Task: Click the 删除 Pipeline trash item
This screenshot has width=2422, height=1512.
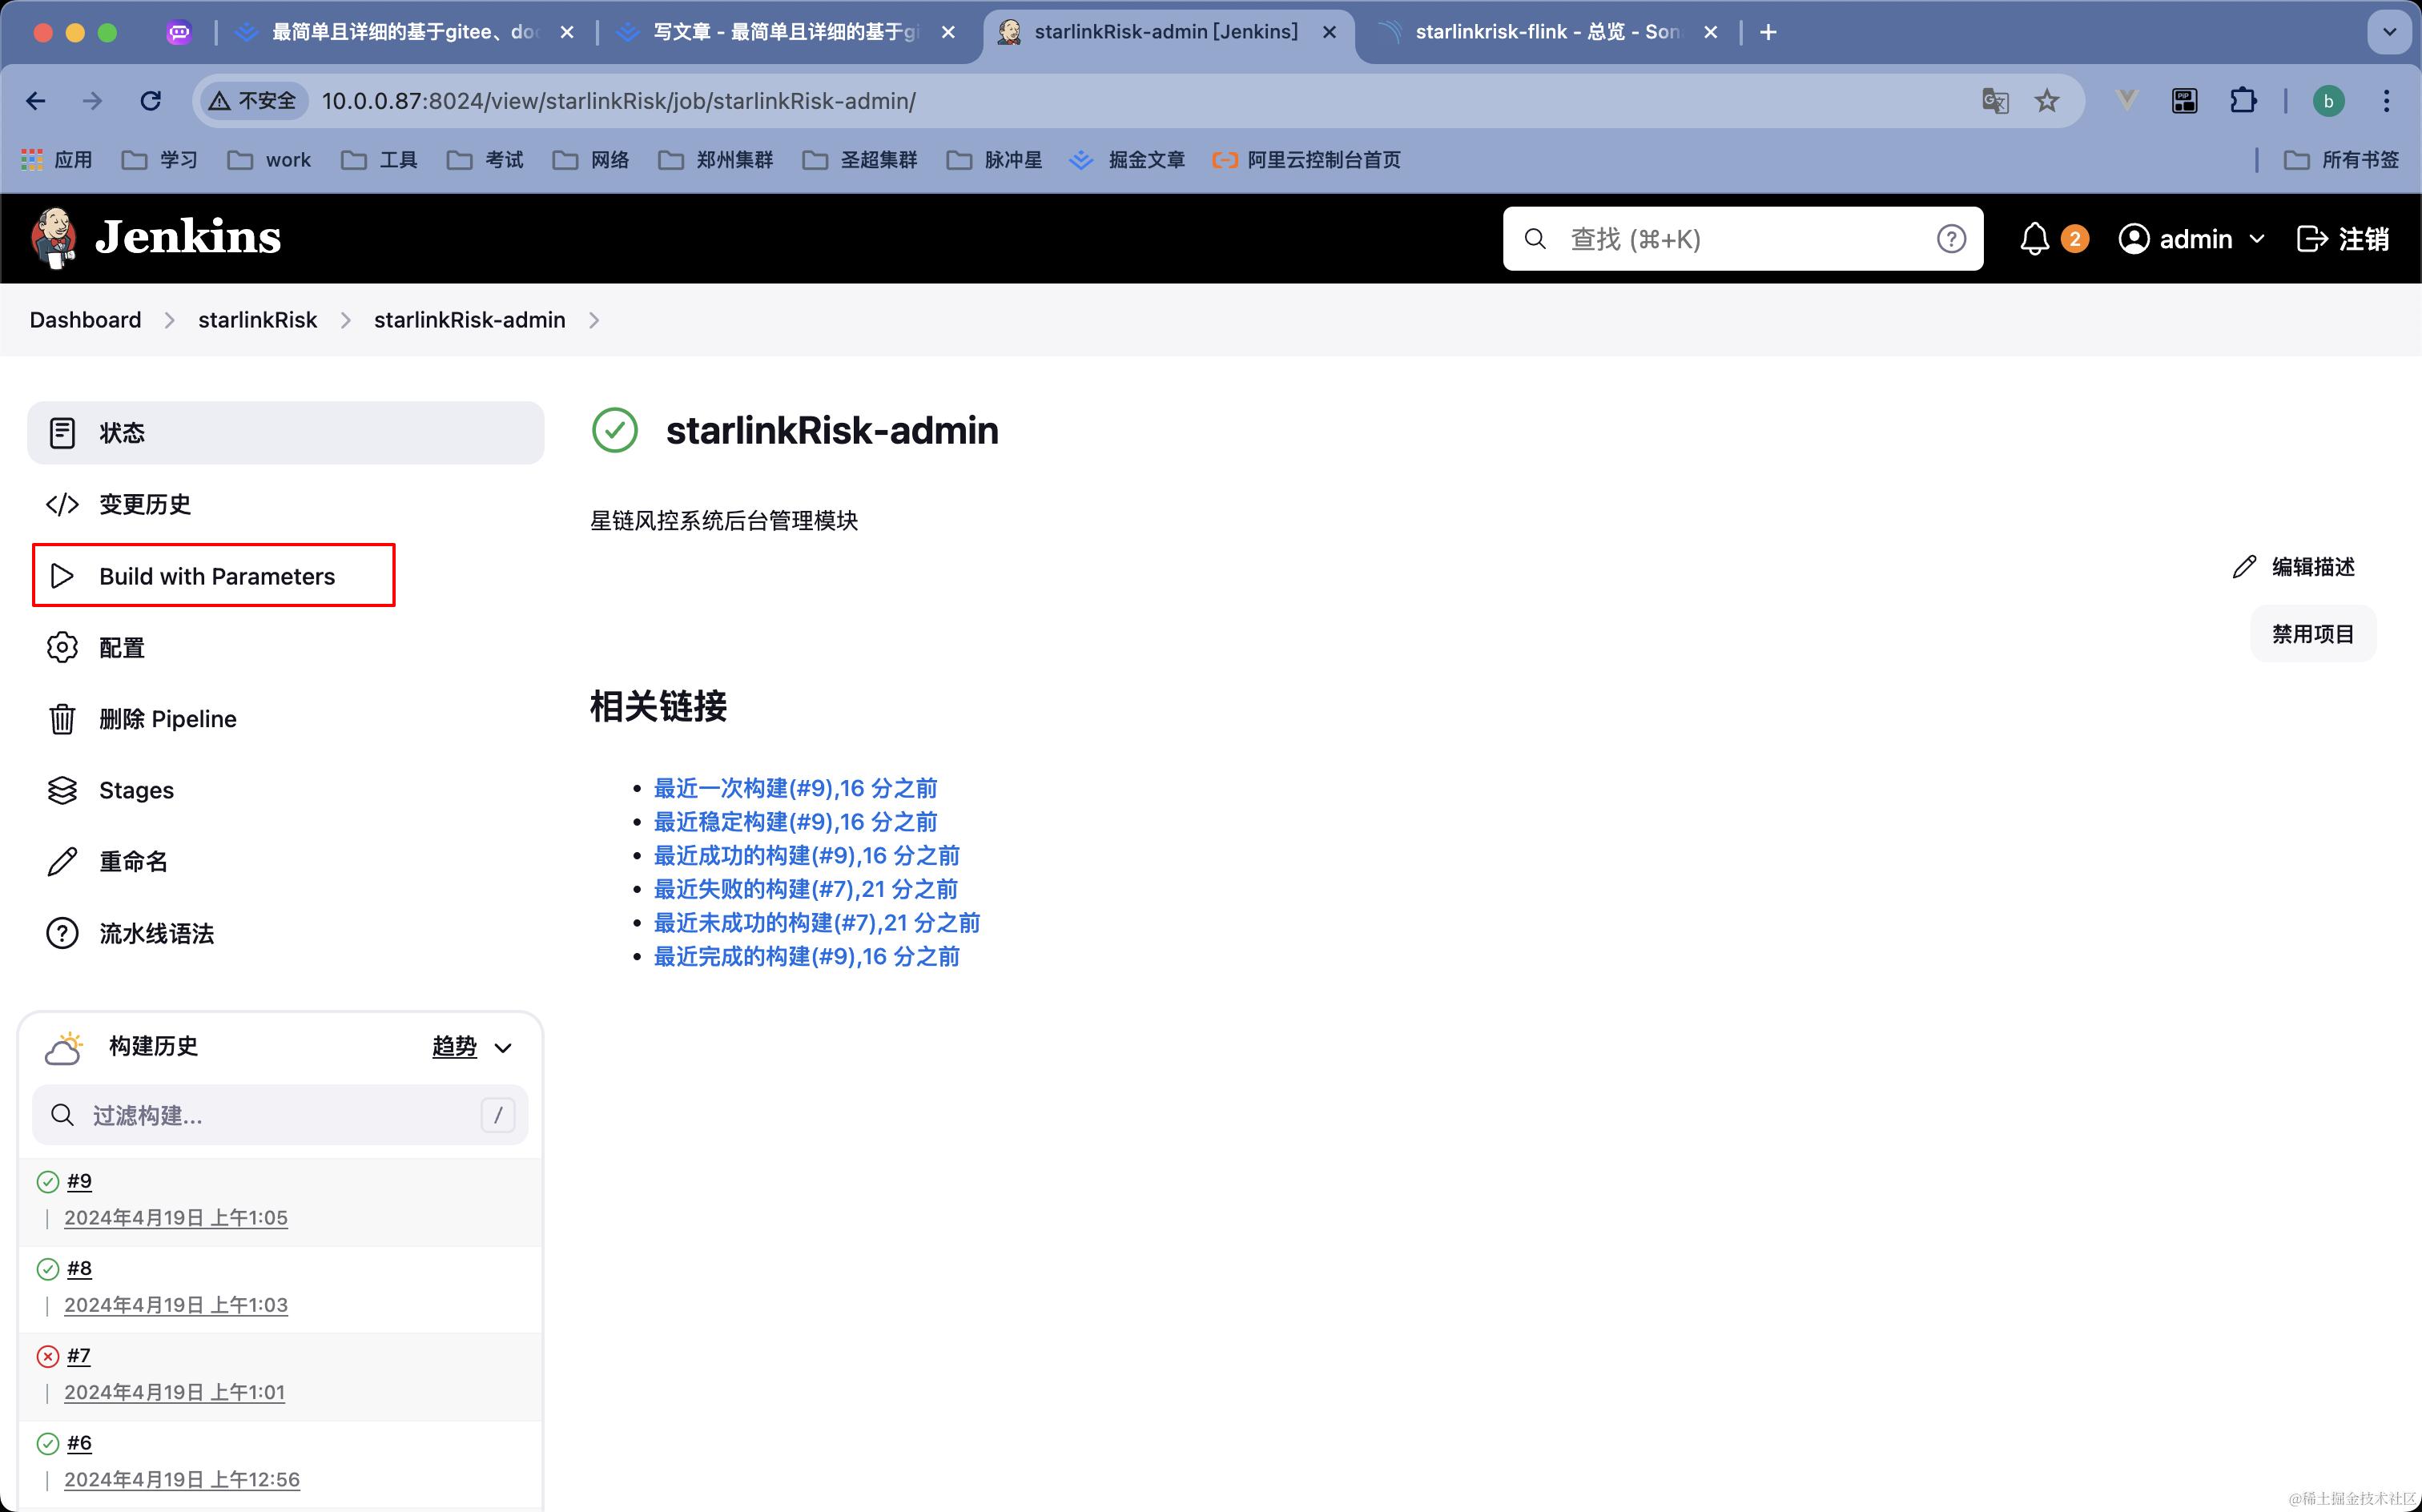Action: 167,719
